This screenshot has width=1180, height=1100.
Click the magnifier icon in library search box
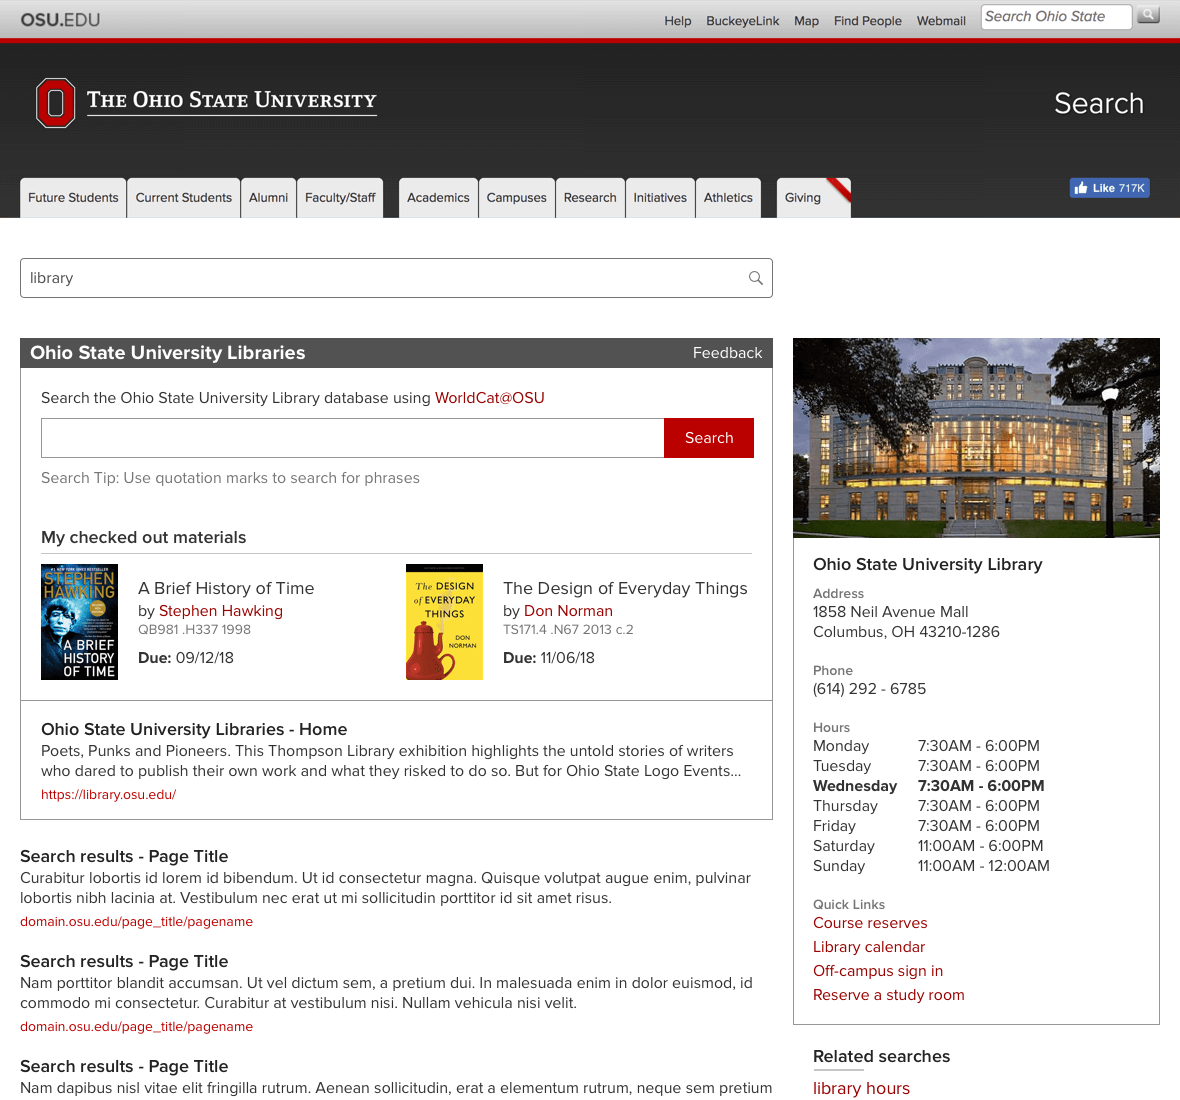pyautogui.click(x=756, y=278)
